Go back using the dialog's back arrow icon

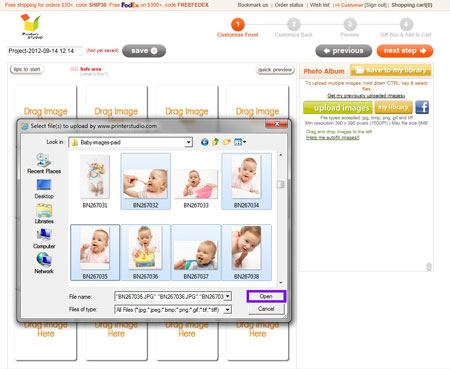[x=205, y=142]
